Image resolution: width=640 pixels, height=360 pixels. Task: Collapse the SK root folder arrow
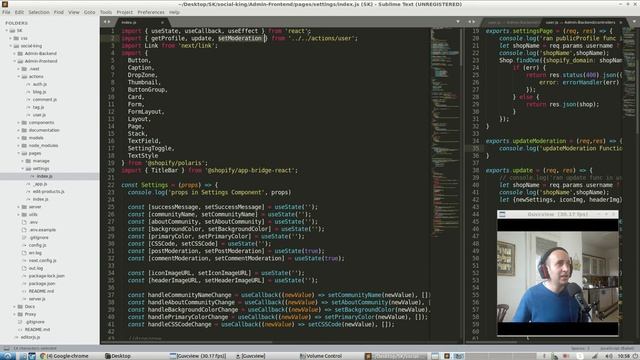pos(7,31)
